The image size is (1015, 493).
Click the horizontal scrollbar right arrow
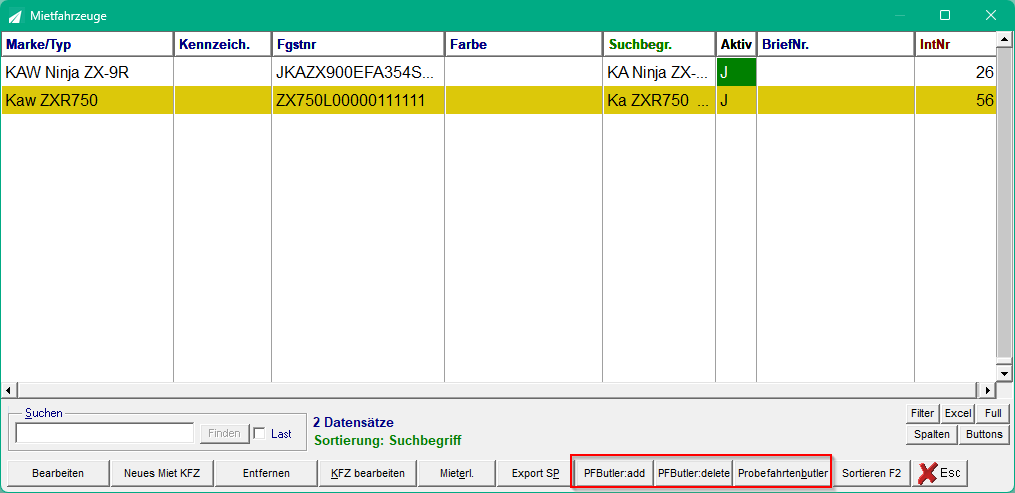987,390
